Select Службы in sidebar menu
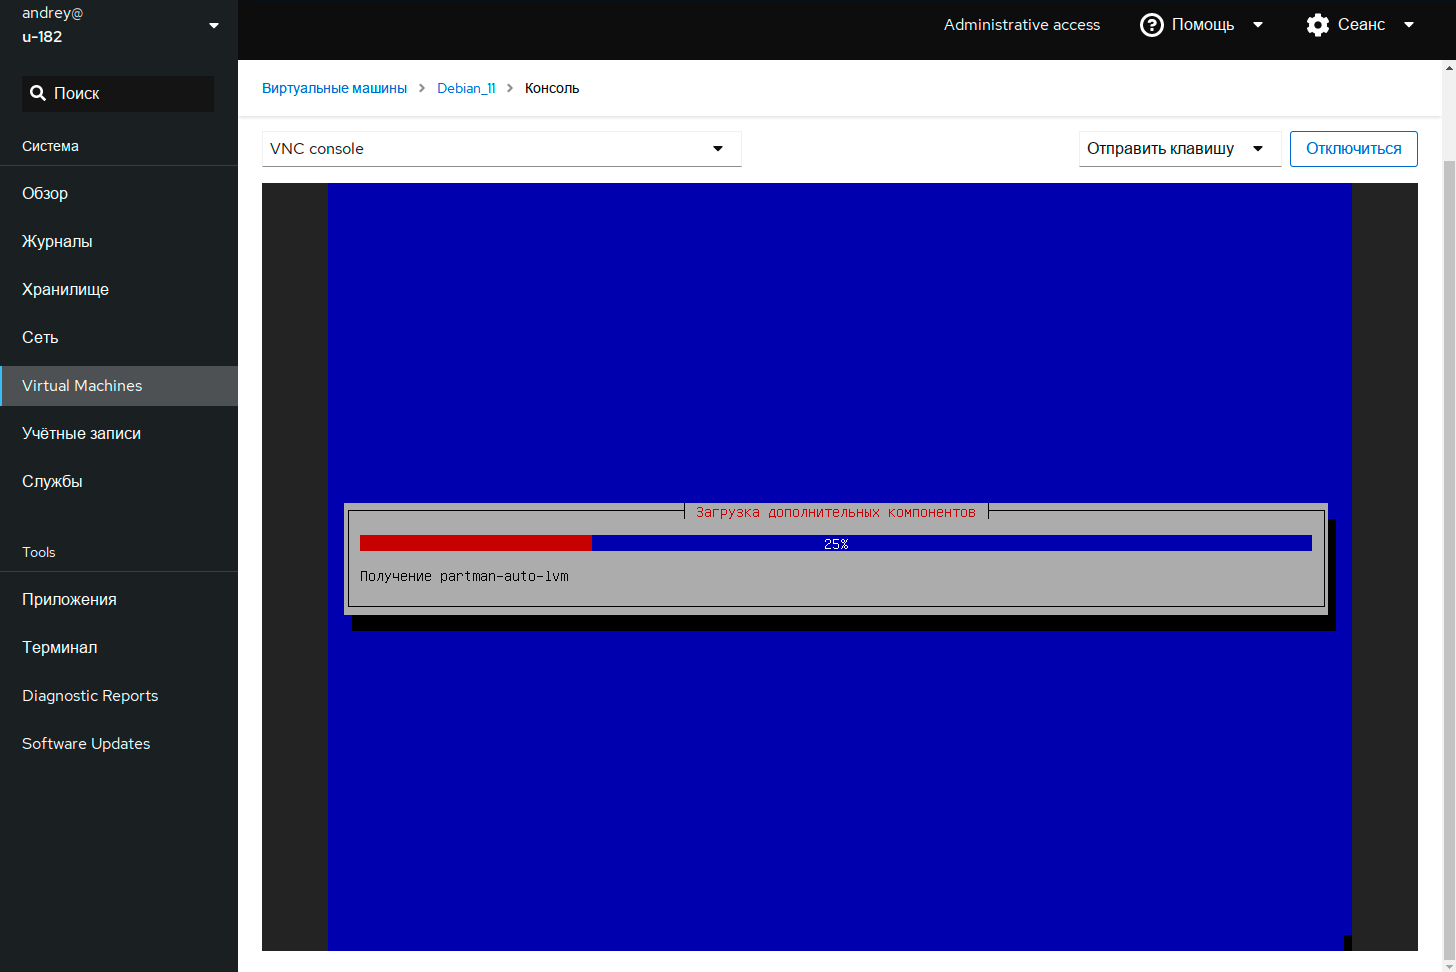Screen dimensions: 1456x972 click(x=52, y=481)
